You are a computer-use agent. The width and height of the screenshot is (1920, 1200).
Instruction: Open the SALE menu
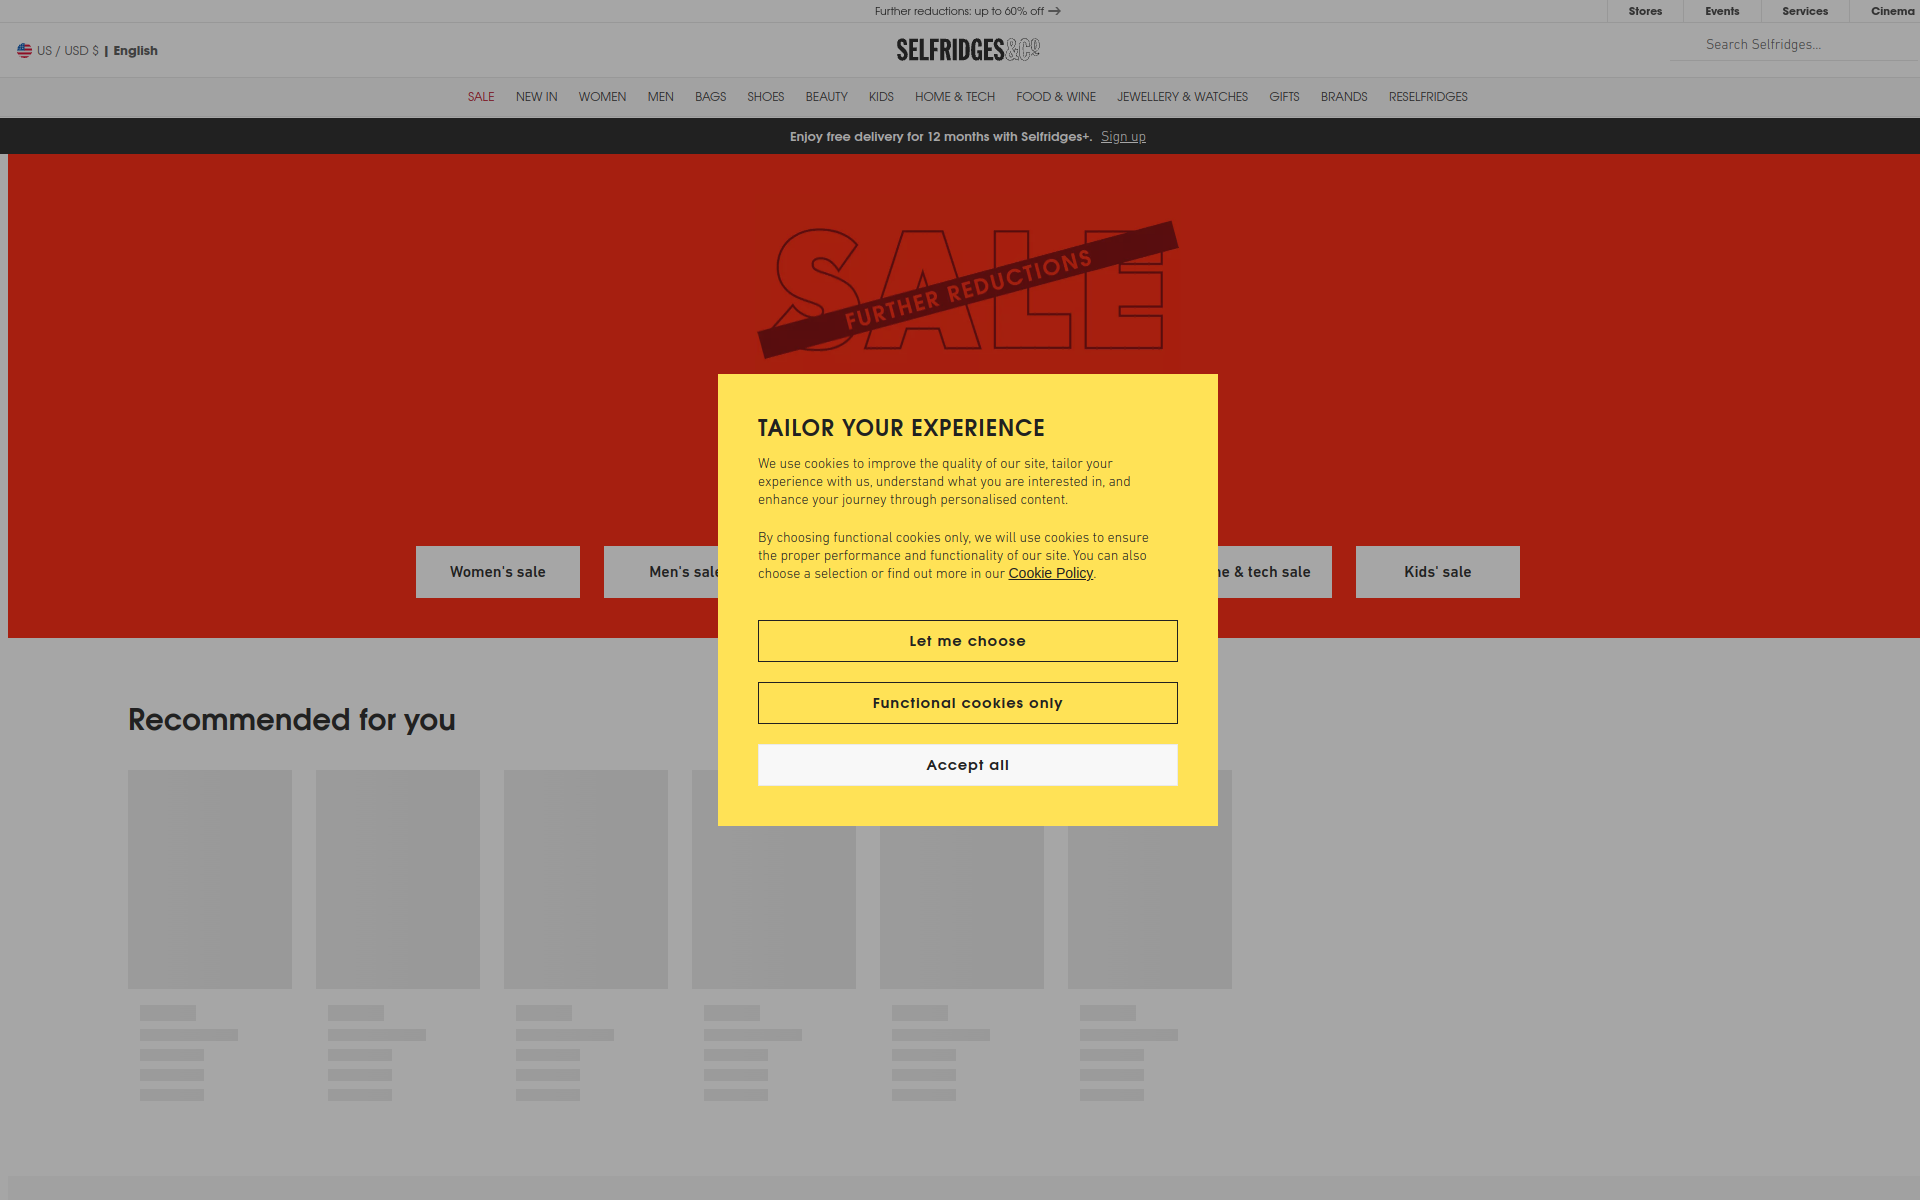coord(481,97)
